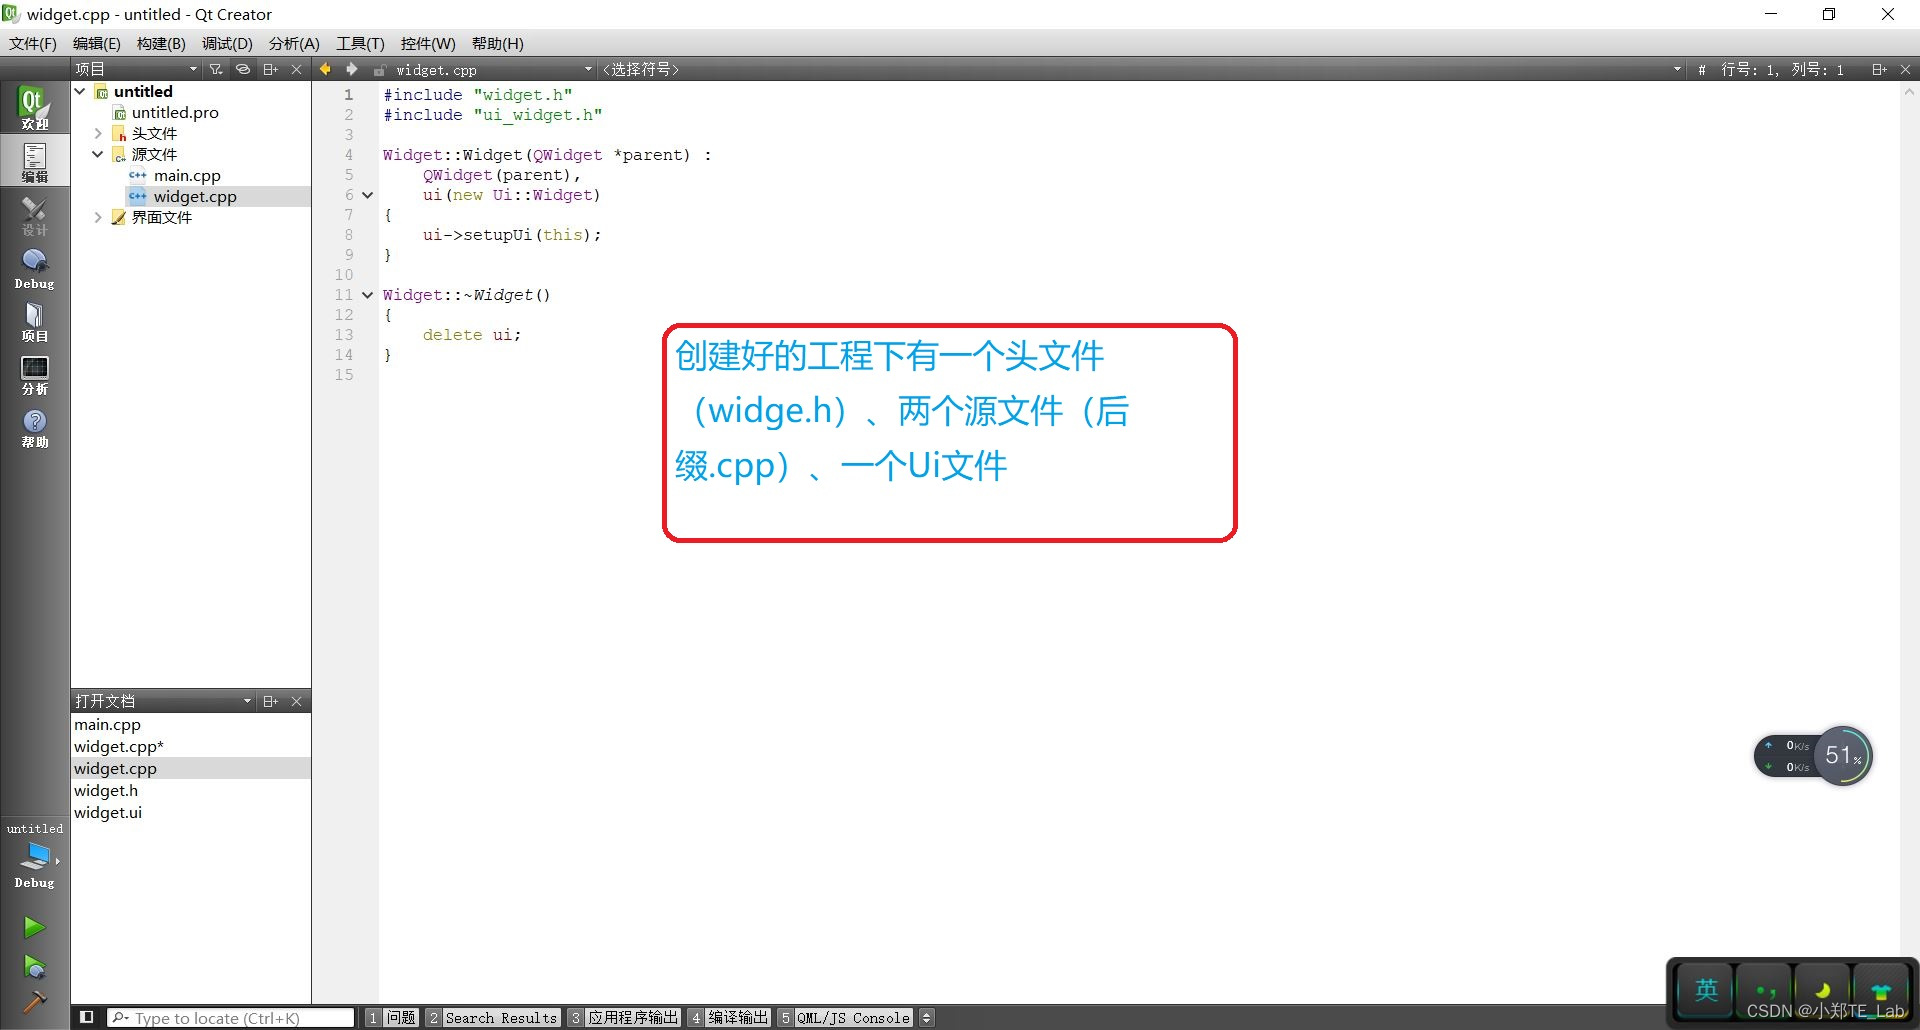This screenshot has height=1030, width=1920.
Task: Go forward with the right arrow
Action: 352,69
